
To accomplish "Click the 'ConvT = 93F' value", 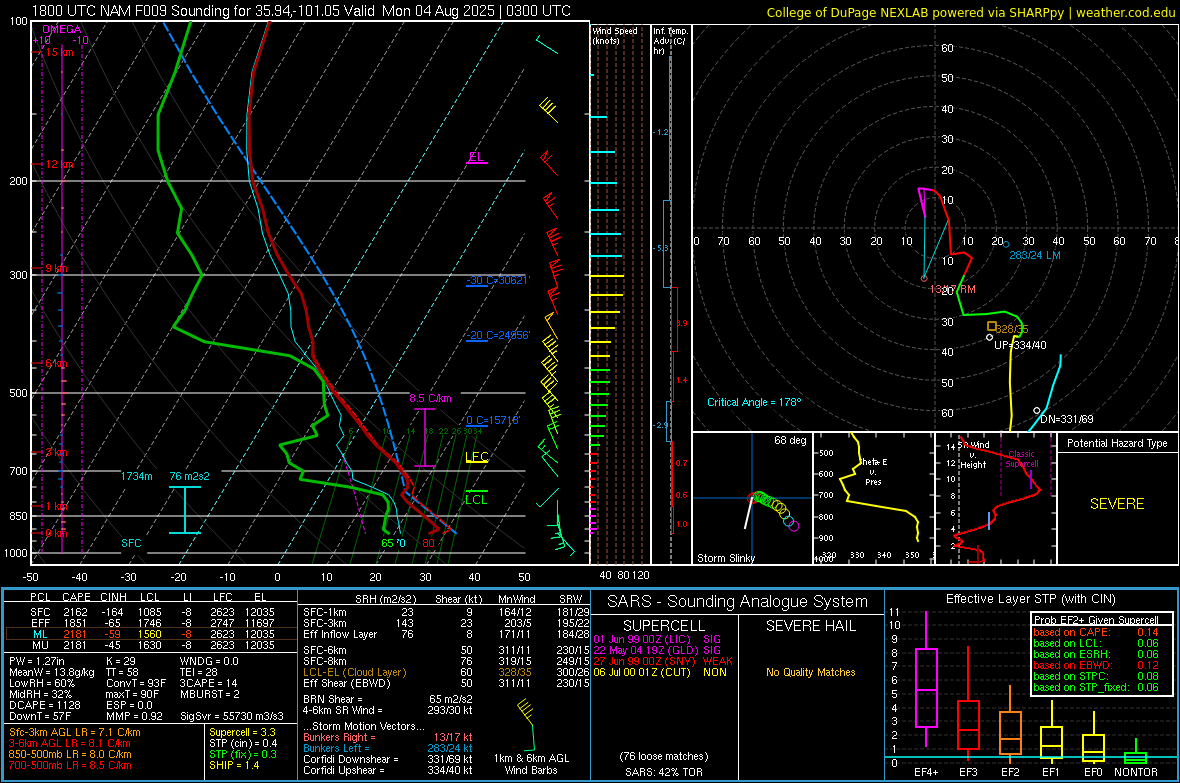I will [x=133, y=684].
